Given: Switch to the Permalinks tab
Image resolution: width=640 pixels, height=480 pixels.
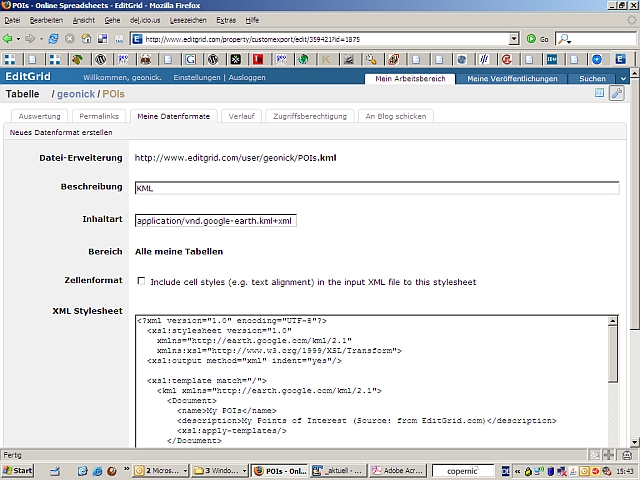Looking at the screenshot, I should click(x=99, y=116).
